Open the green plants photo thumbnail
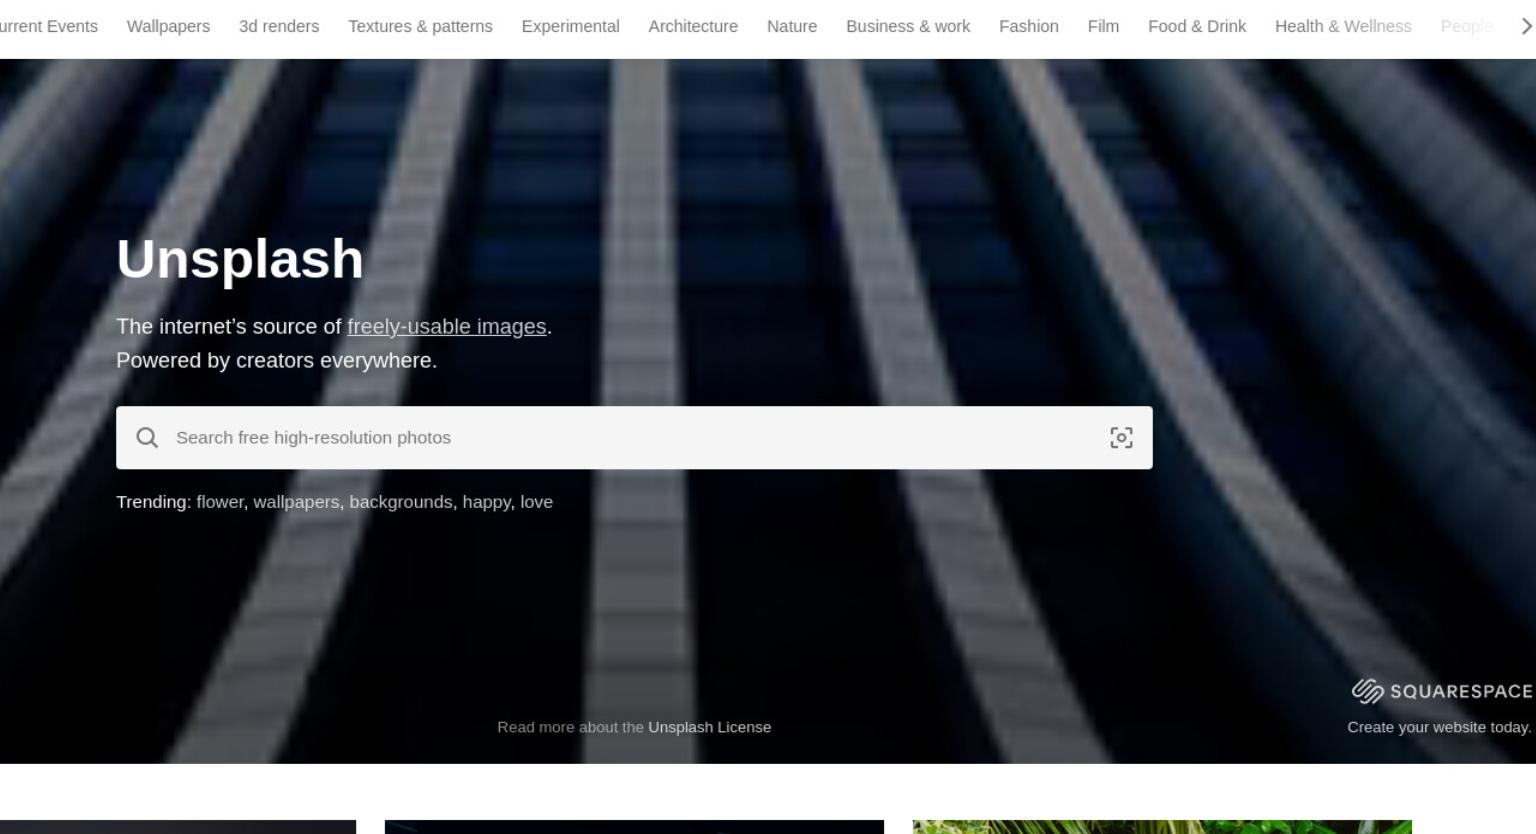This screenshot has width=1536, height=834. coord(1162,827)
